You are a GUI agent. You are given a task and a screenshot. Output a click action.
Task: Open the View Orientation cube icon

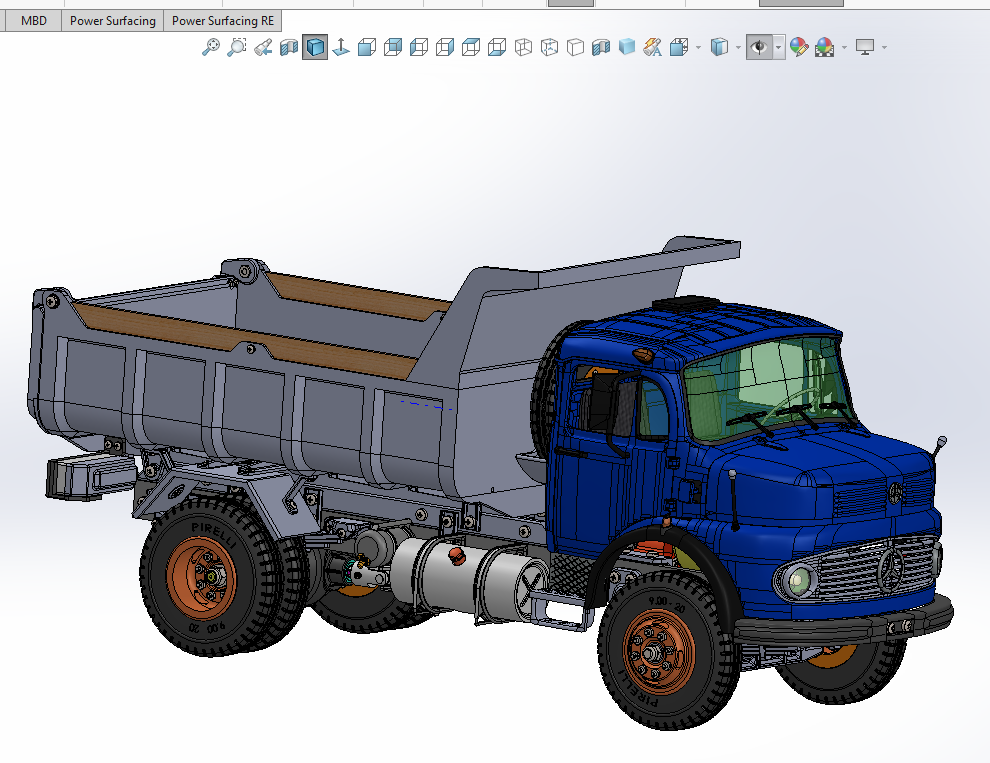pyautogui.click(x=679, y=47)
